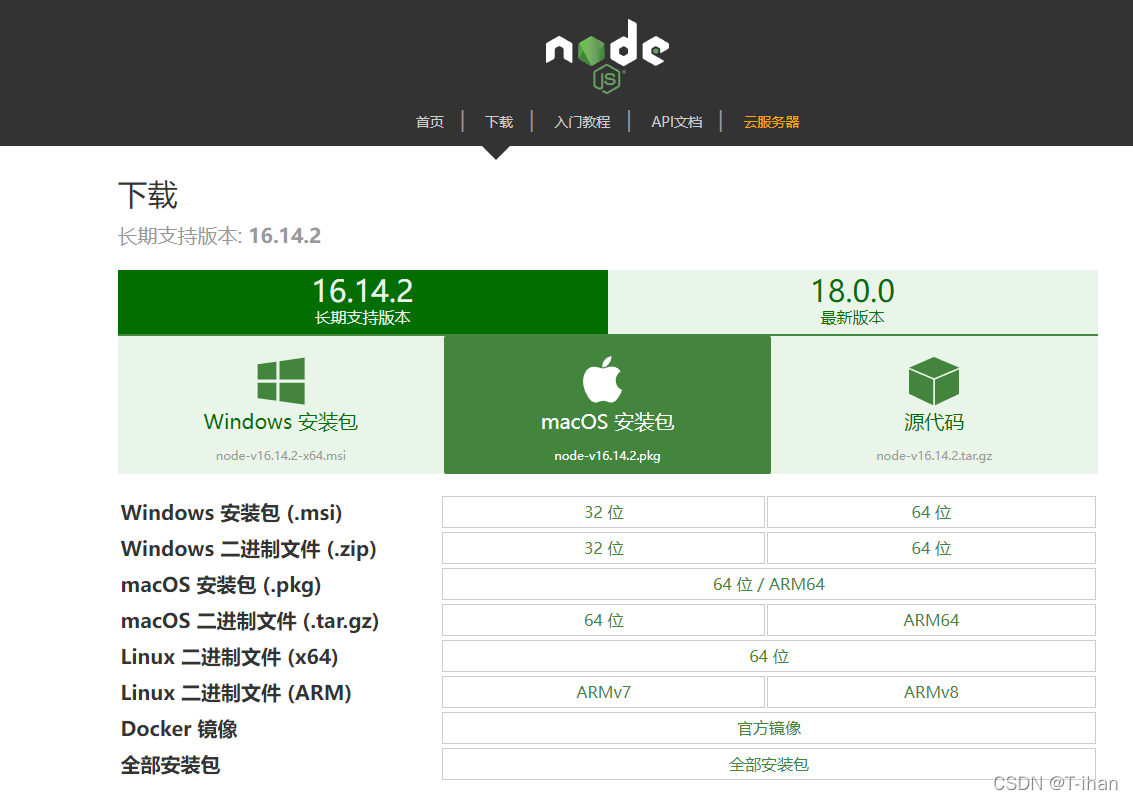
Task: Click the Docker 镜像 row label
Action: coord(178,729)
